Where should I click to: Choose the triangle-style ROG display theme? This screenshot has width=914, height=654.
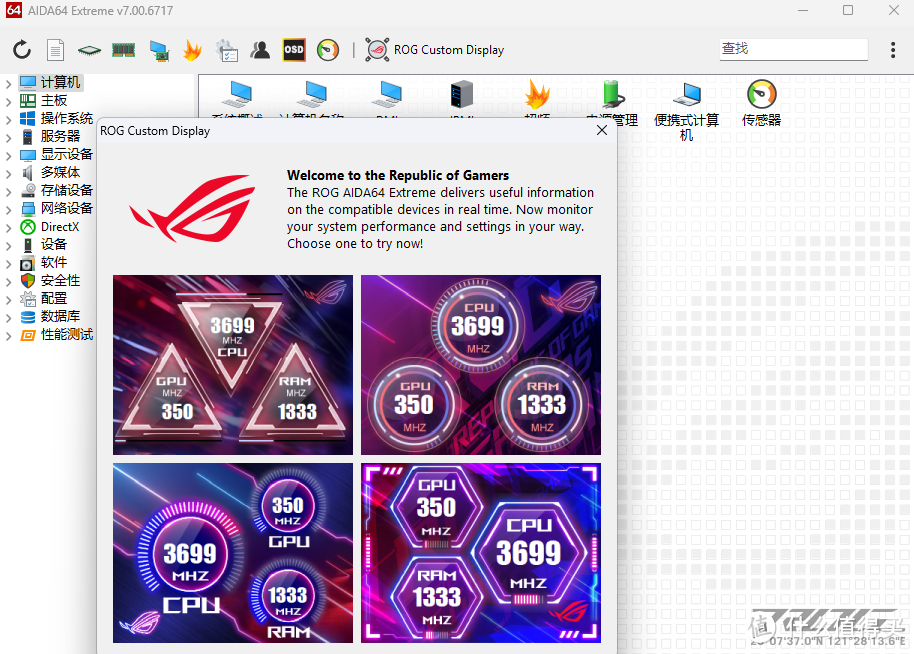click(233, 365)
